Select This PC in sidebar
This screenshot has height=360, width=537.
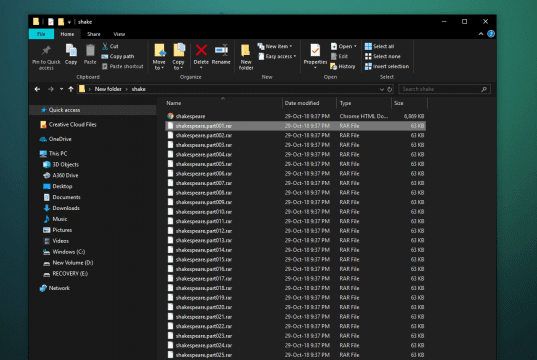tap(53, 153)
